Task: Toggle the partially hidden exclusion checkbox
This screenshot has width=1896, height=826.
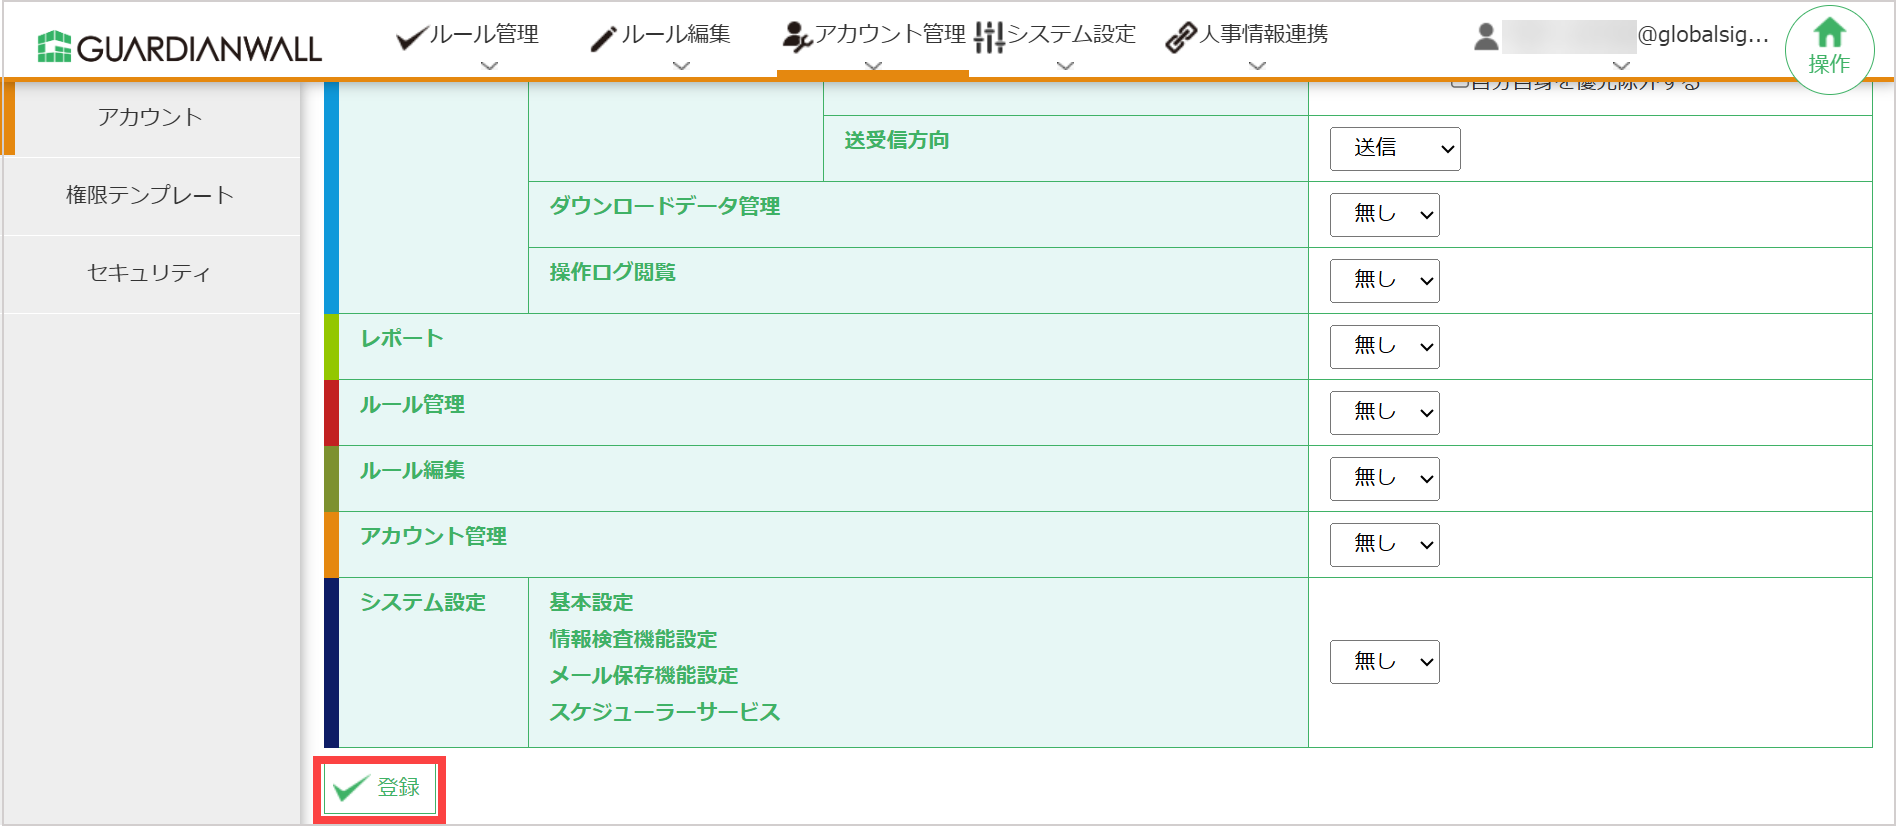Action: click(1460, 84)
